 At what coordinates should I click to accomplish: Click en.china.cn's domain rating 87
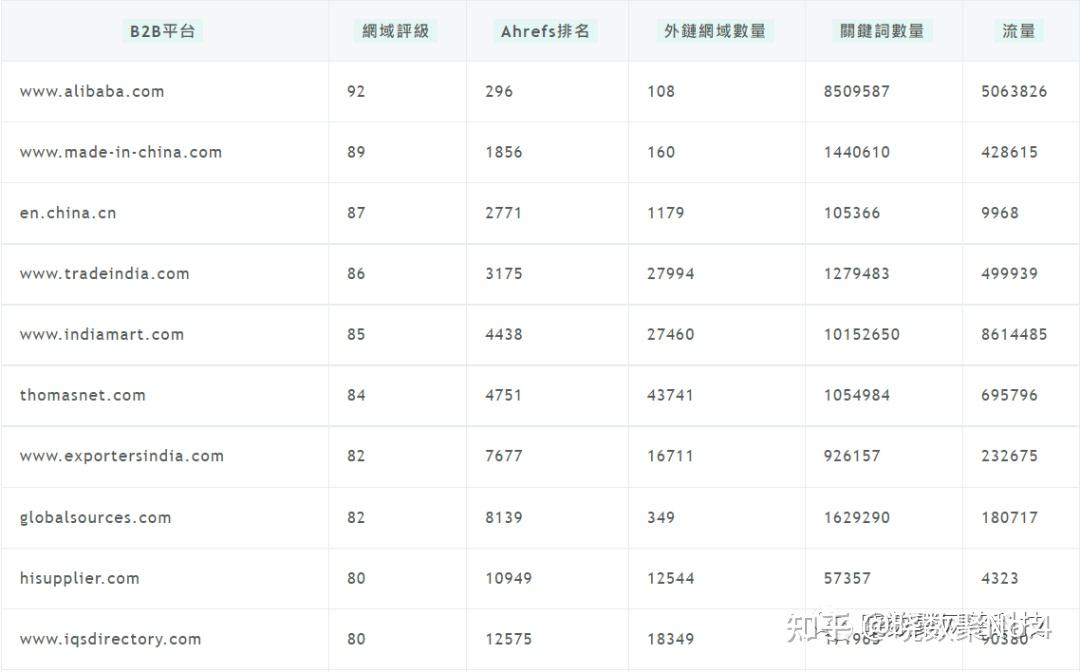point(356,213)
